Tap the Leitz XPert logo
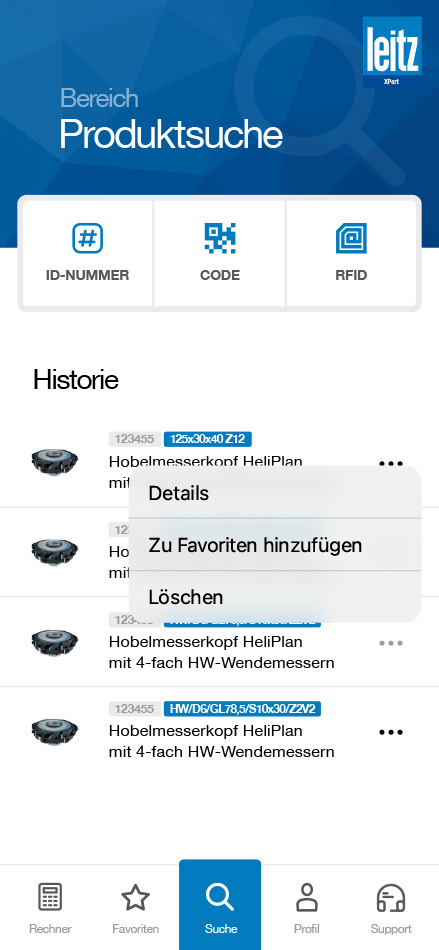The image size is (439, 950). (392, 54)
